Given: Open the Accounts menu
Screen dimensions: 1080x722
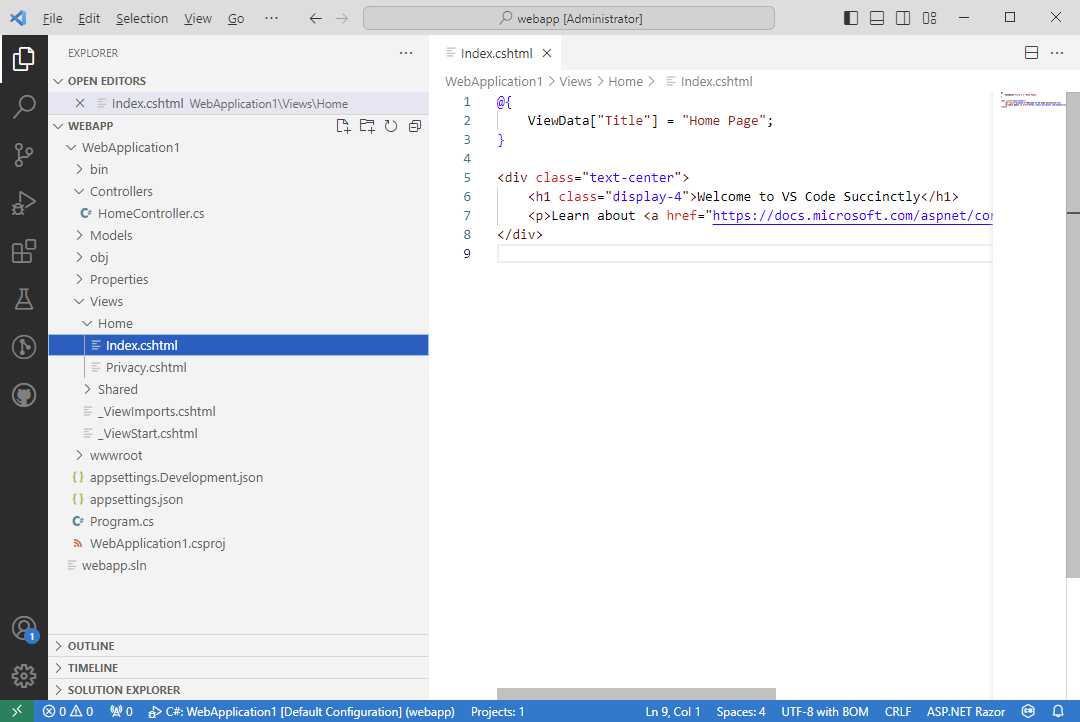Looking at the screenshot, I should (23, 628).
